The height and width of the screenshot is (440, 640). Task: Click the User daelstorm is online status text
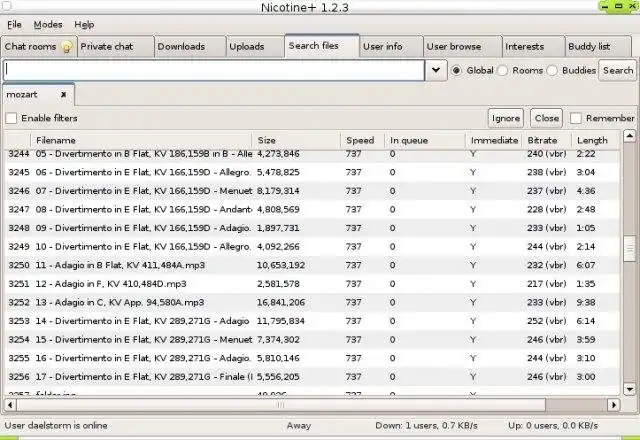point(56,426)
